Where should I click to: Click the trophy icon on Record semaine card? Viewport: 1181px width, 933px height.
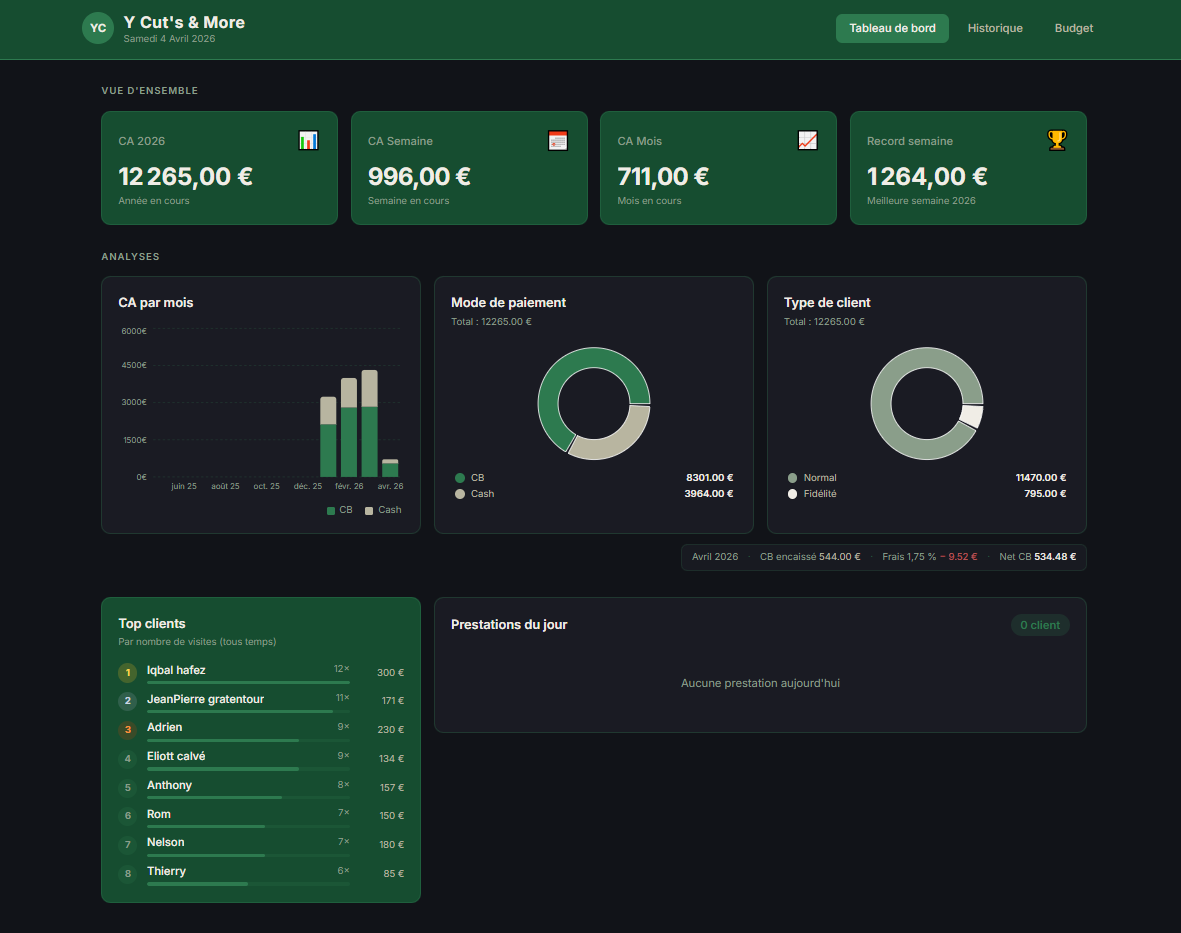(1057, 140)
